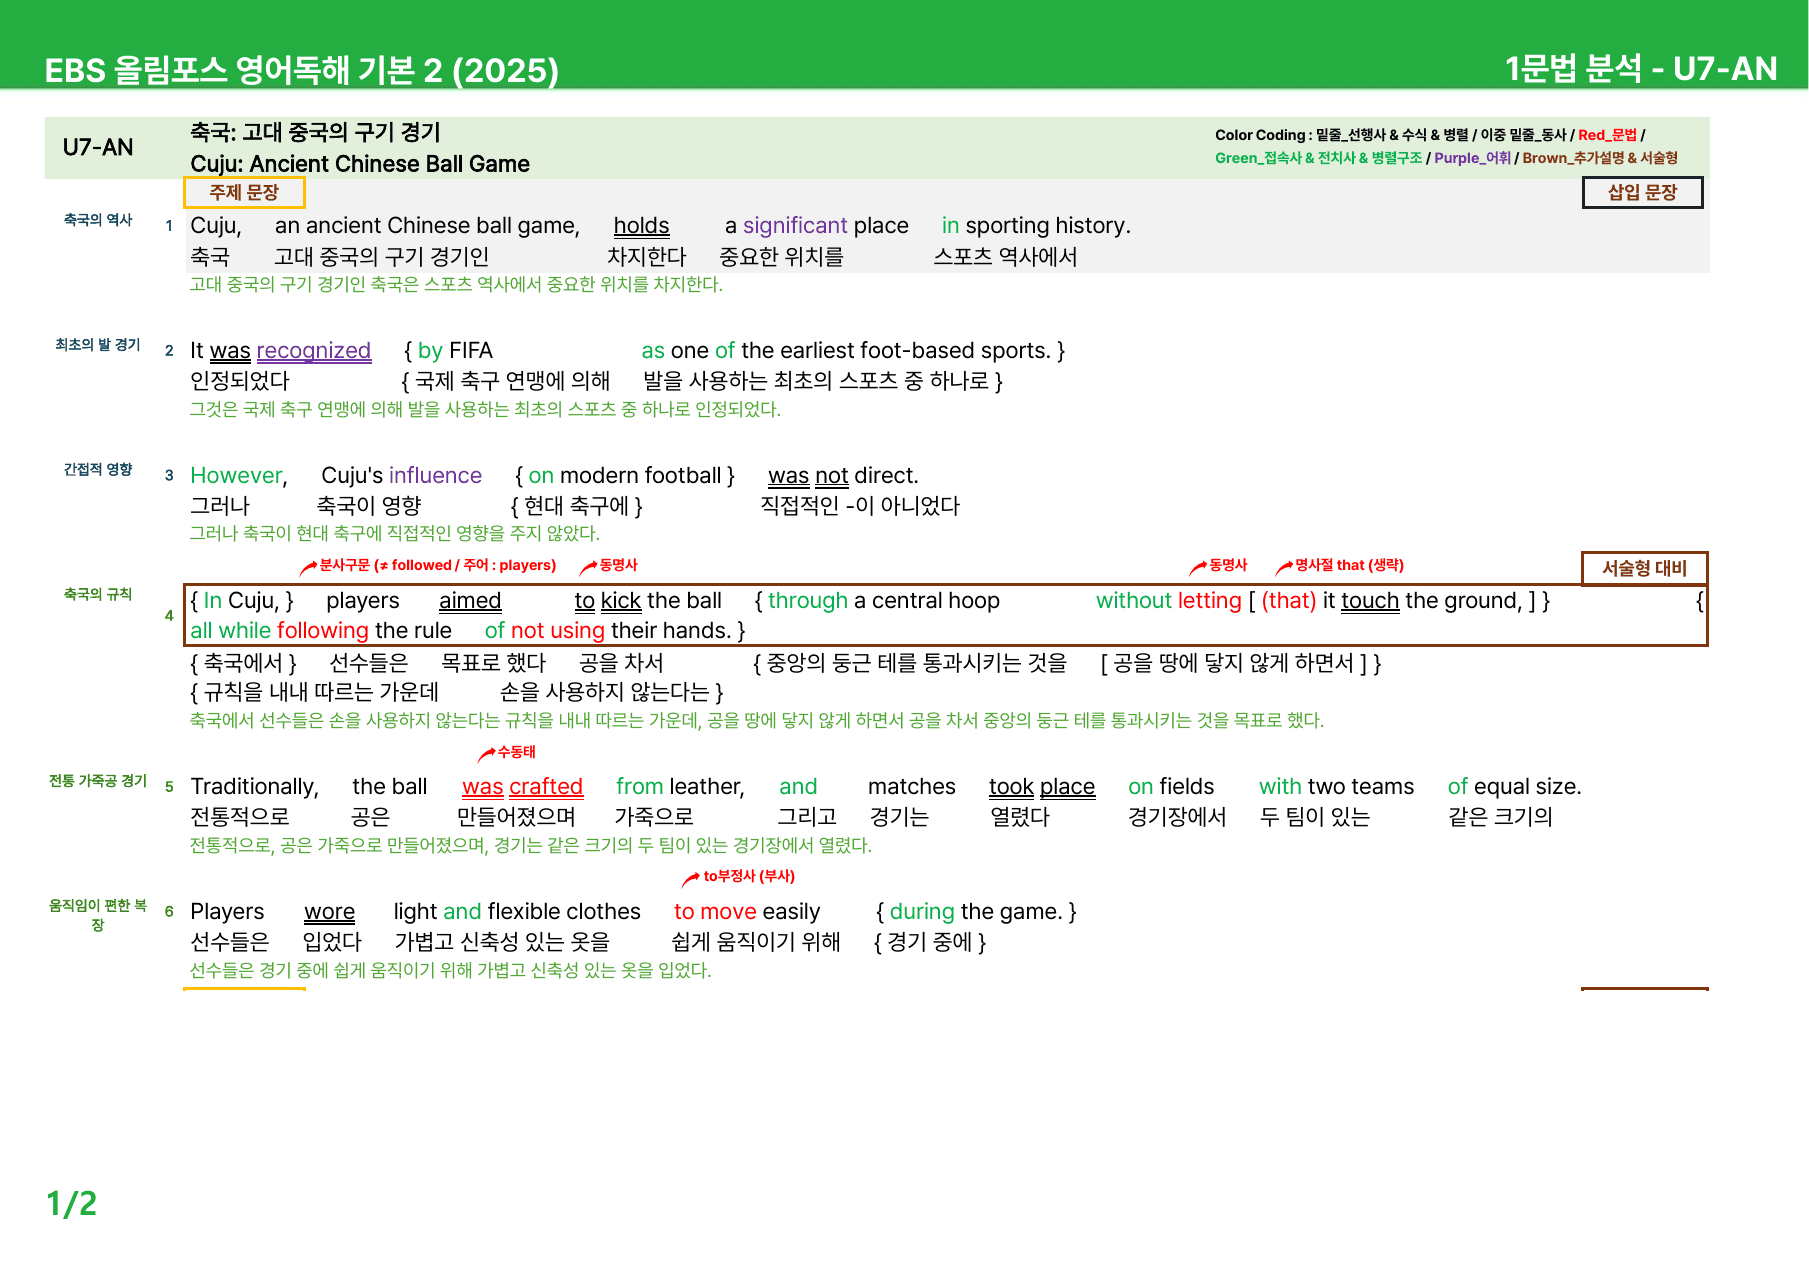Click the underlined verb 'holds' in sentence 1
1809x1279 pixels.
(x=641, y=226)
